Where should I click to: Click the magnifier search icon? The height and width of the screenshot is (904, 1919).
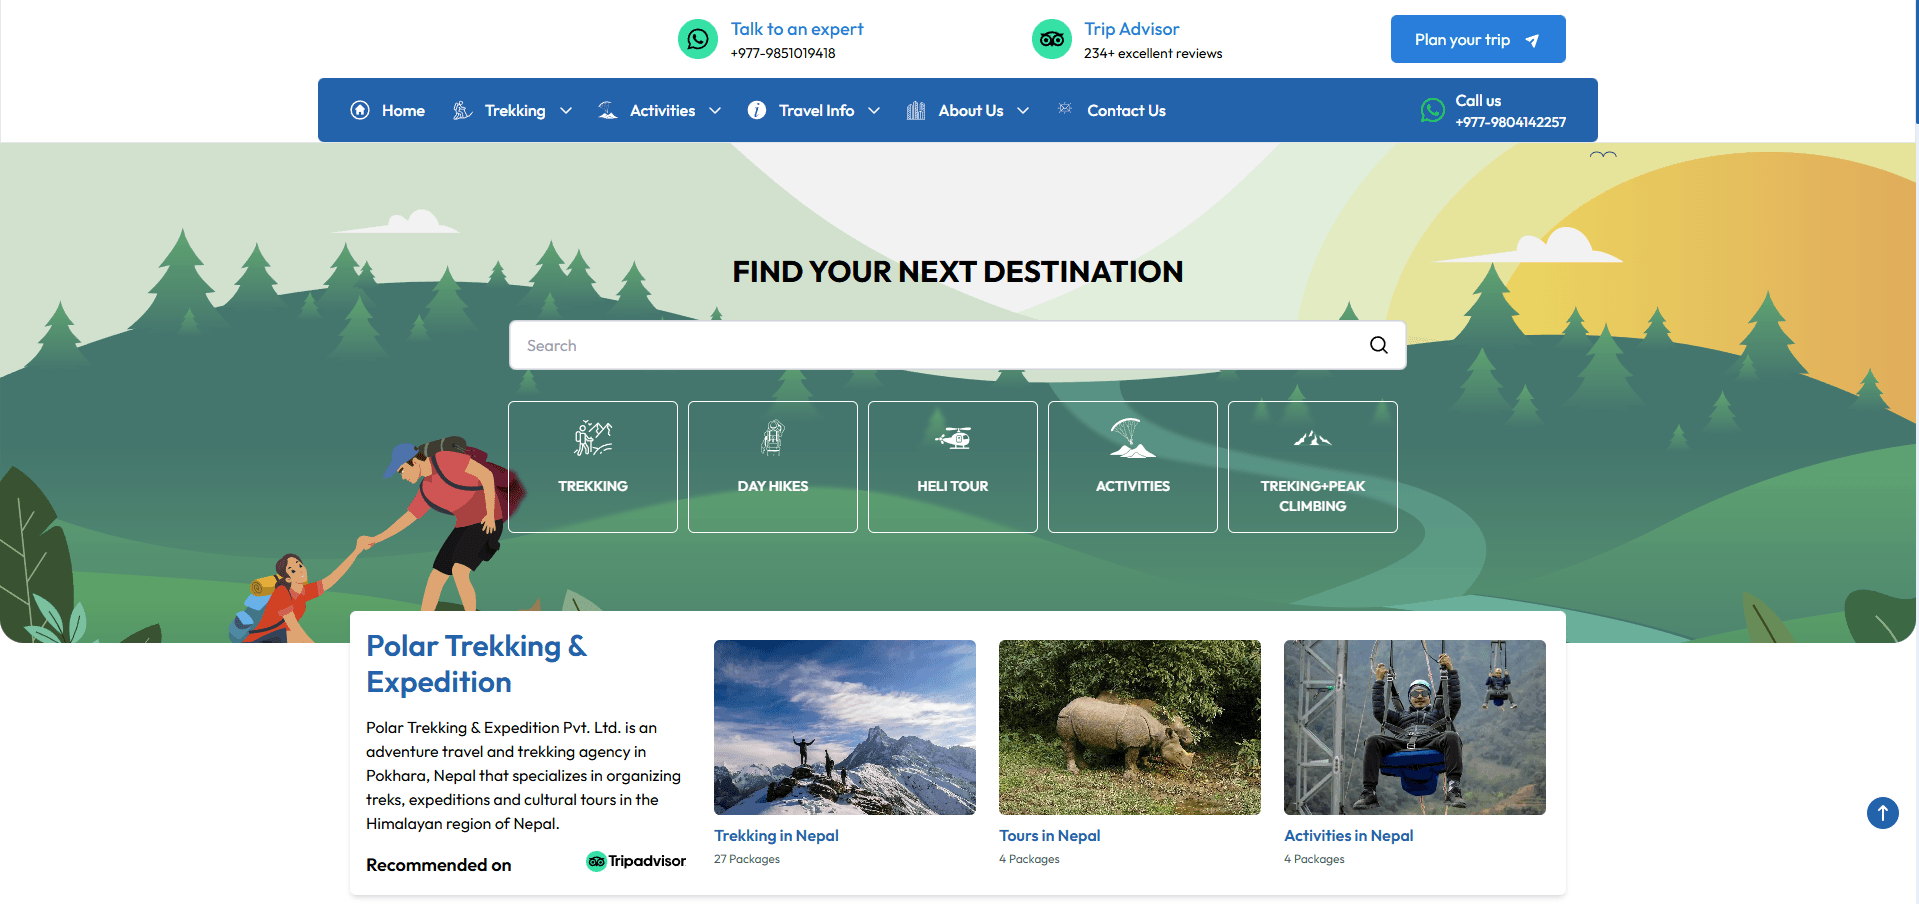tap(1378, 345)
